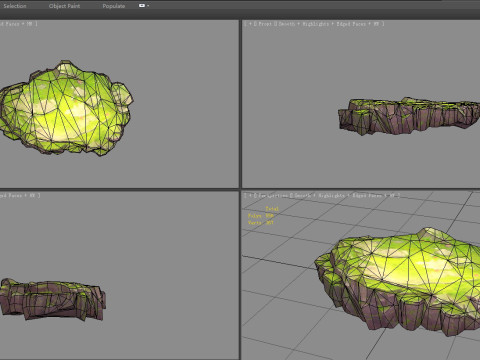Select the grassy island in the Perspective viewport
The height and width of the screenshot is (360, 480).
click(397, 281)
